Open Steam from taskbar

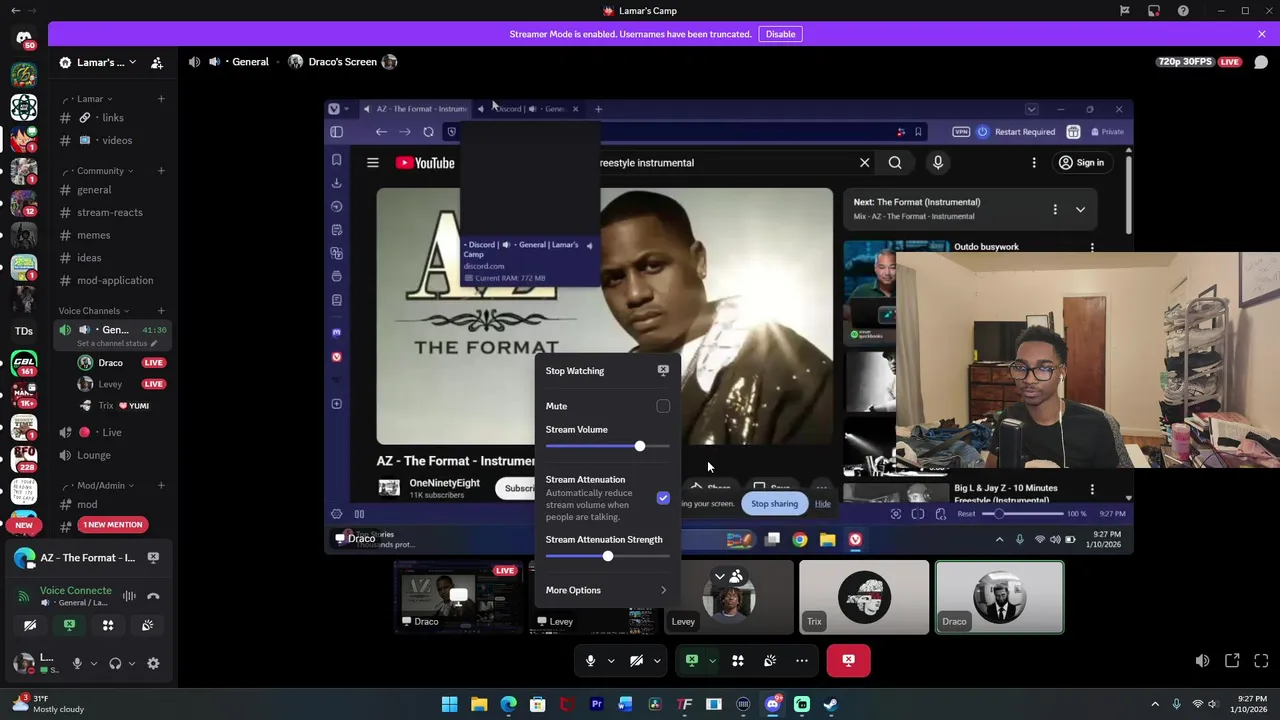(x=830, y=704)
